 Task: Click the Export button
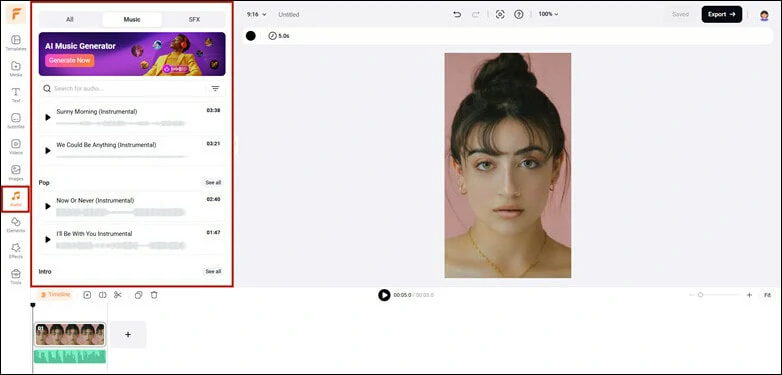coord(722,14)
